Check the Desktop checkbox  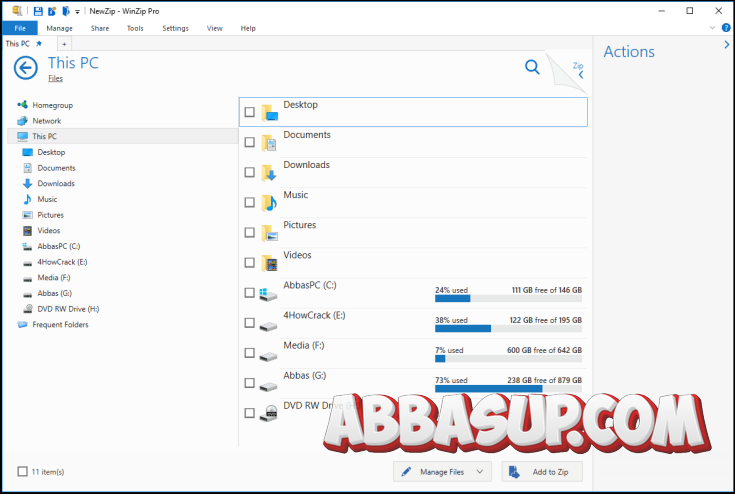[x=249, y=112]
